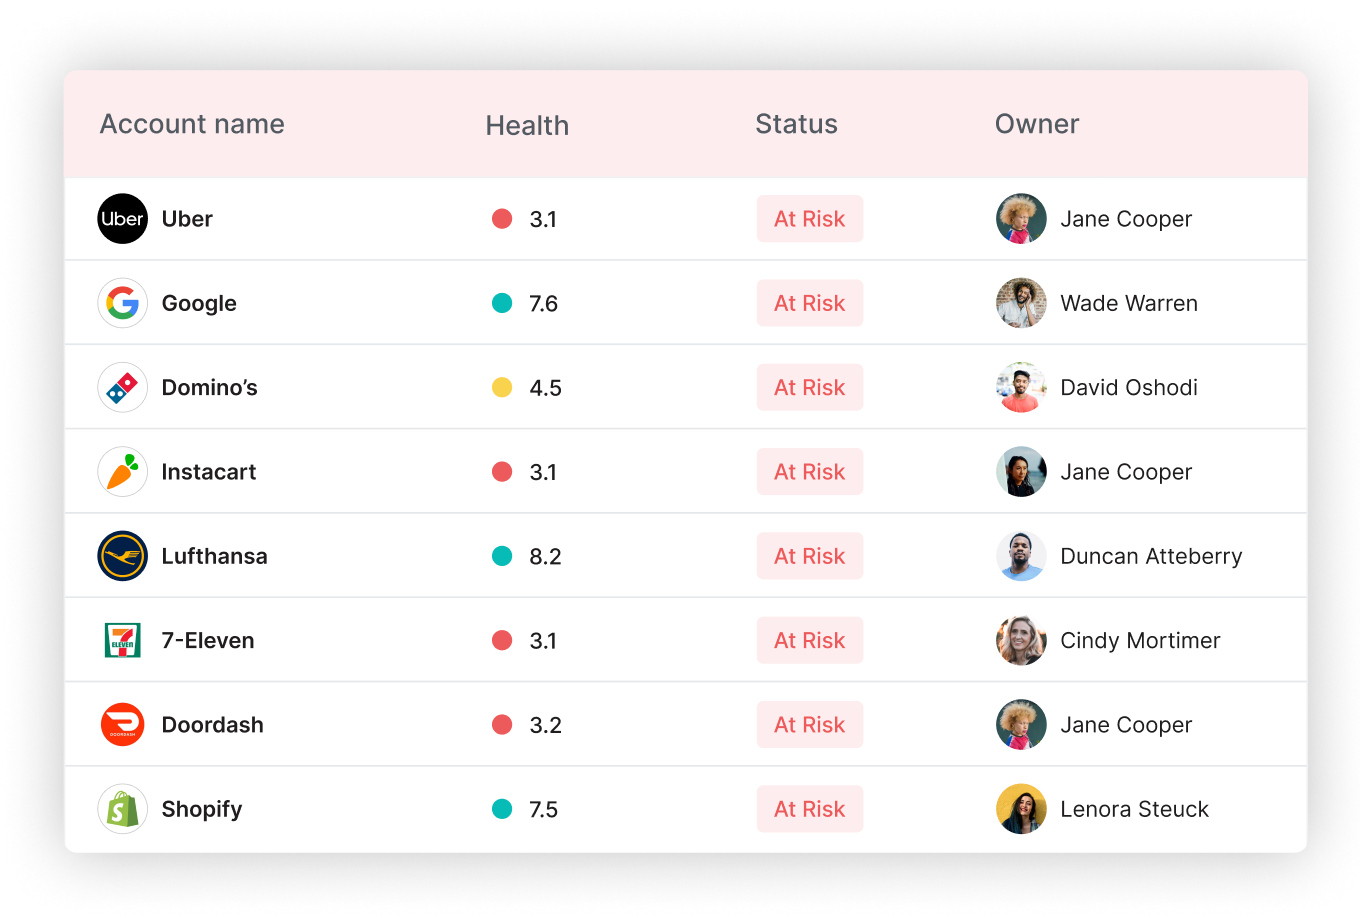This screenshot has width=1360, height=918.
Task: Select owner name Lenora Steuck
Action: tap(1134, 809)
